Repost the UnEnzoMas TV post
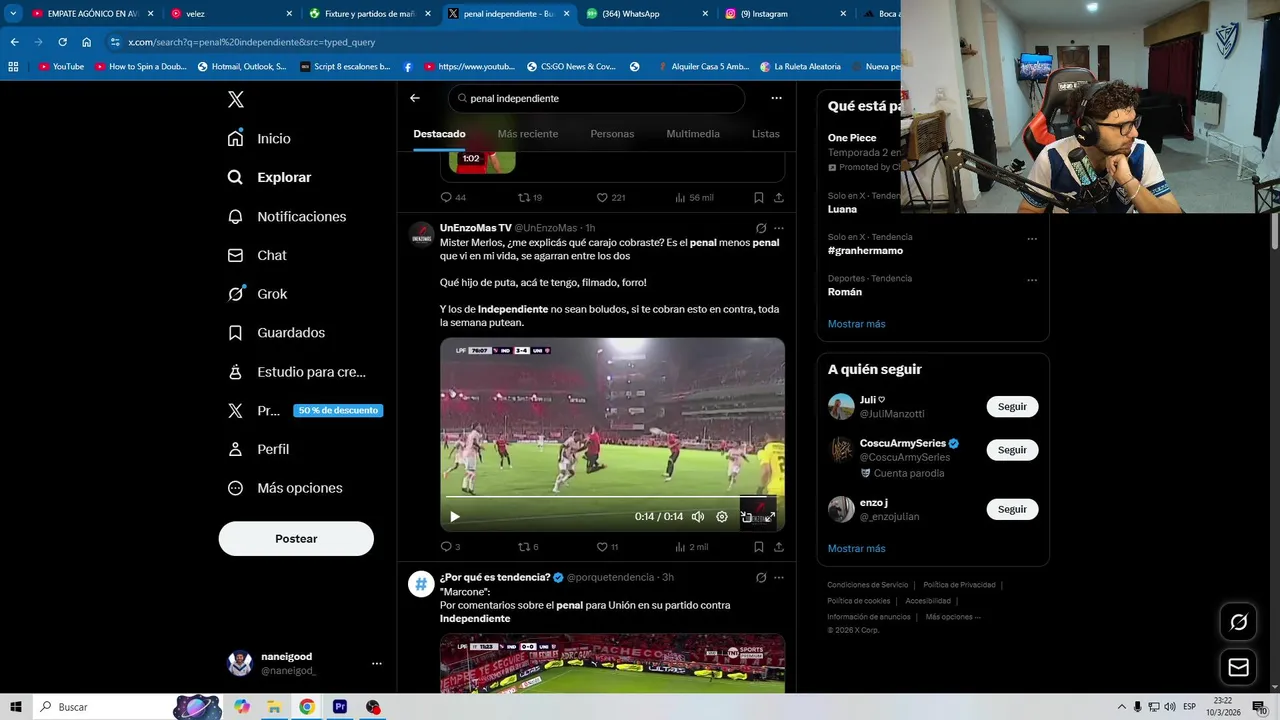The height and width of the screenshot is (720, 1280). coord(528,547)
